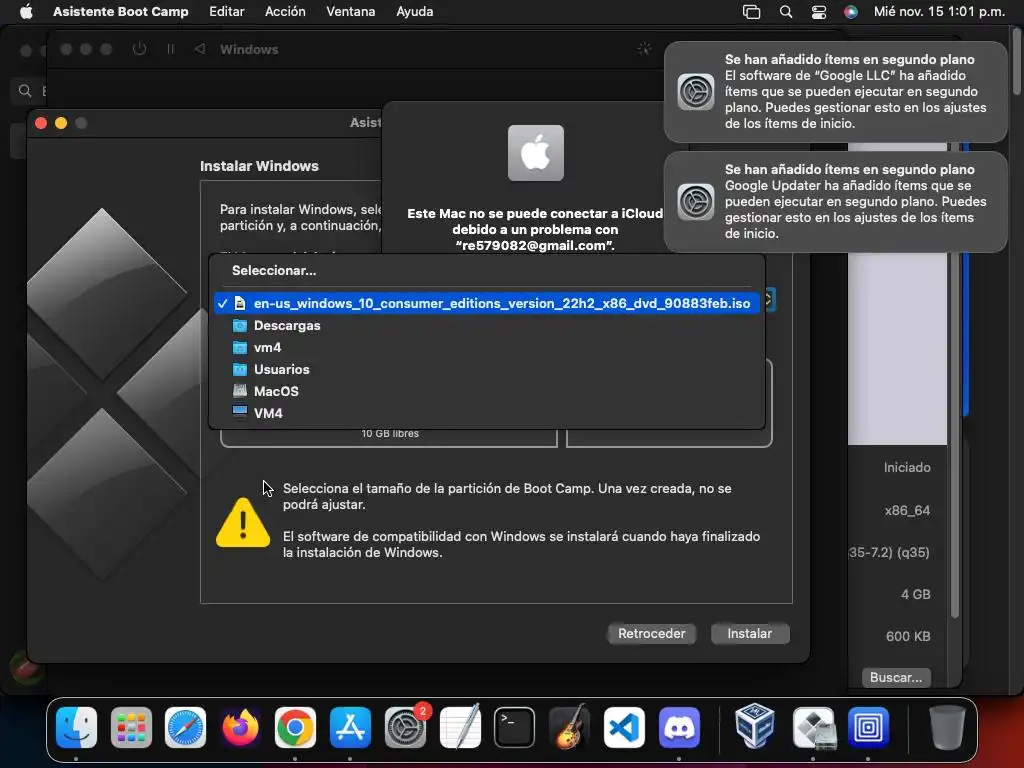The image size is (1024, 768).
Task: Open Visual Studio Code from Dock
Action: click(624, 727)
